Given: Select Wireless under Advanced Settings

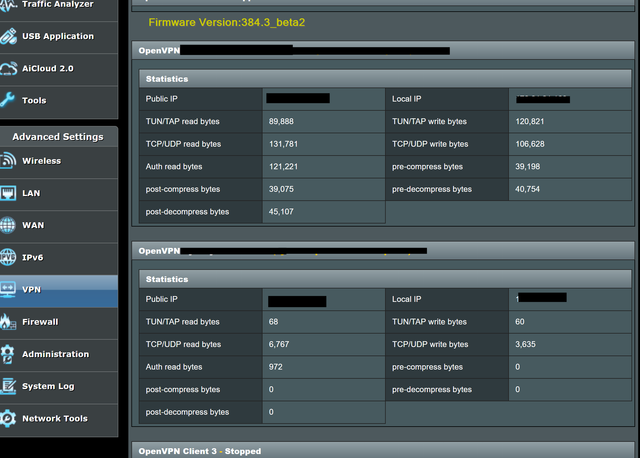Looking at the screenshot, I should click(42, 161).
